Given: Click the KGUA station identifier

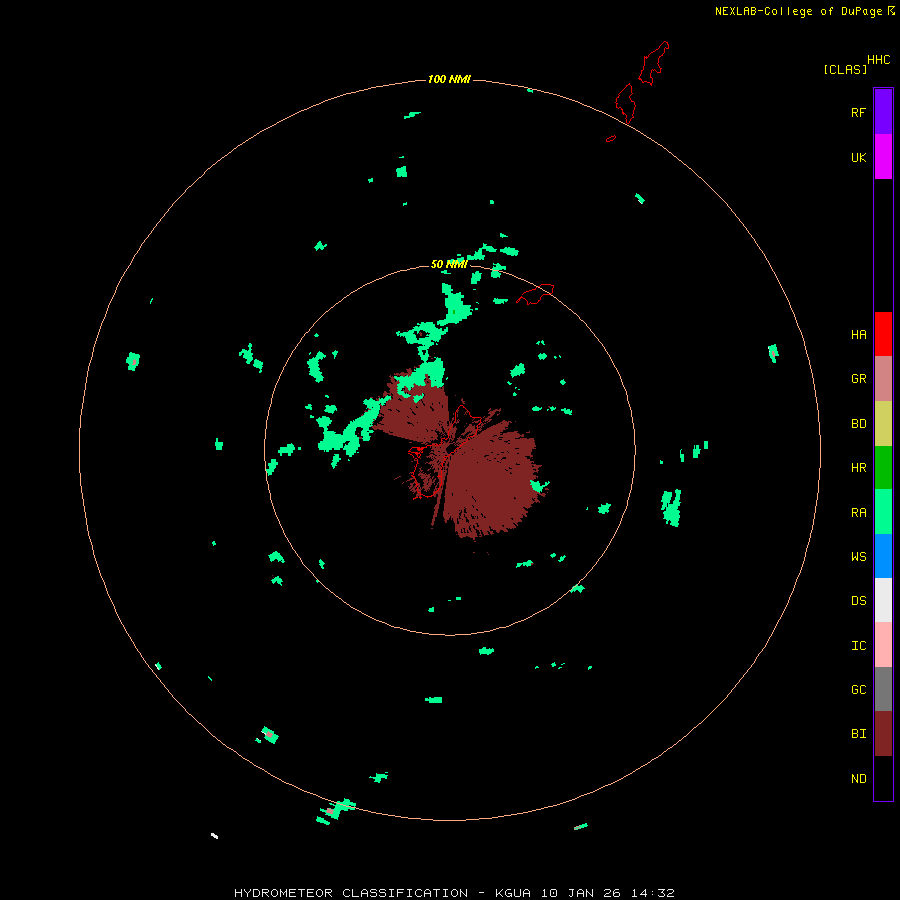Looking at the screenshot, I should [513, 893].
